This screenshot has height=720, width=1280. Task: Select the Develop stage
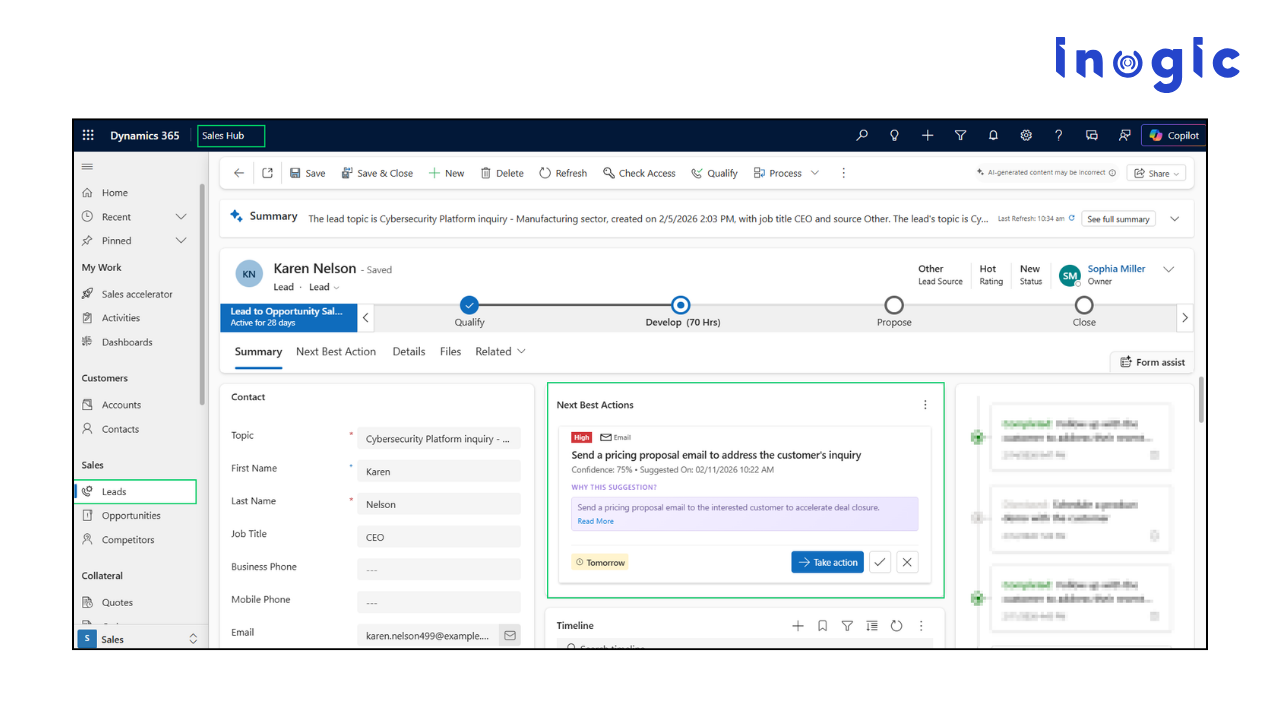pos(681,305)
